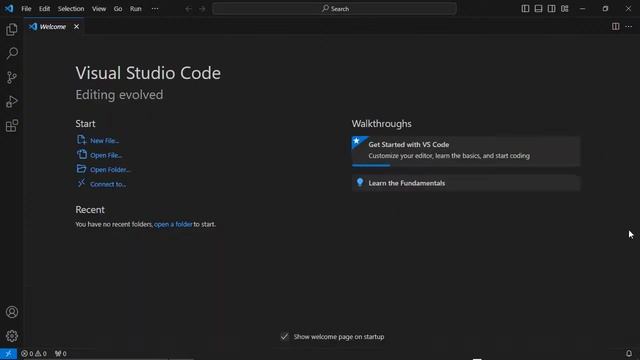Show errors and warnings count in status bar
The image size is (640, 360).
33,353
